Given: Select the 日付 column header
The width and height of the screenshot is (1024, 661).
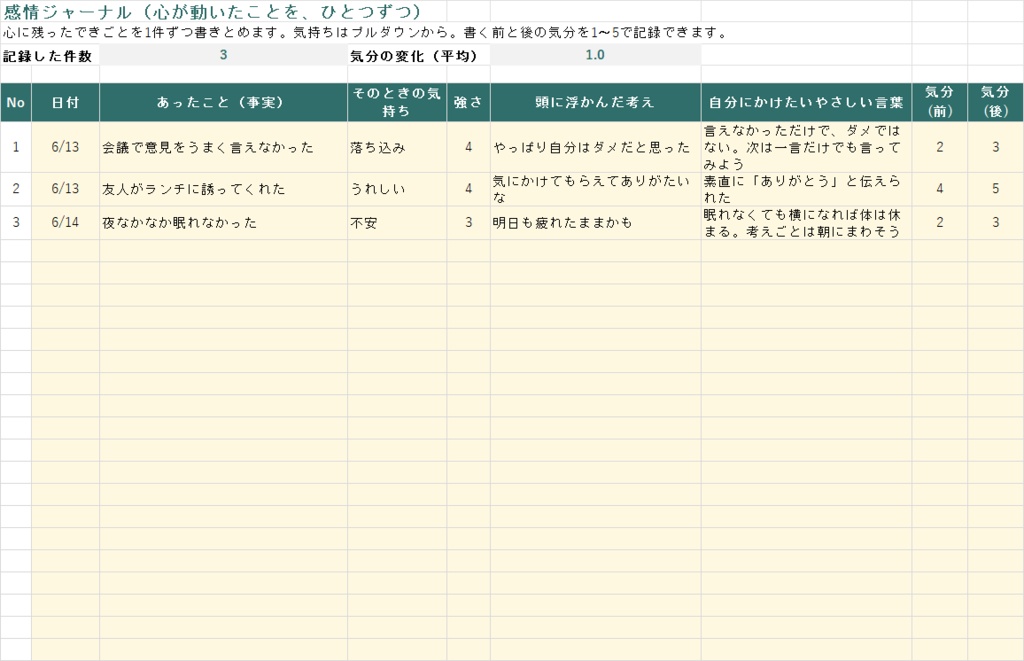Looking at the screenshot, I should tap(65, 103).
